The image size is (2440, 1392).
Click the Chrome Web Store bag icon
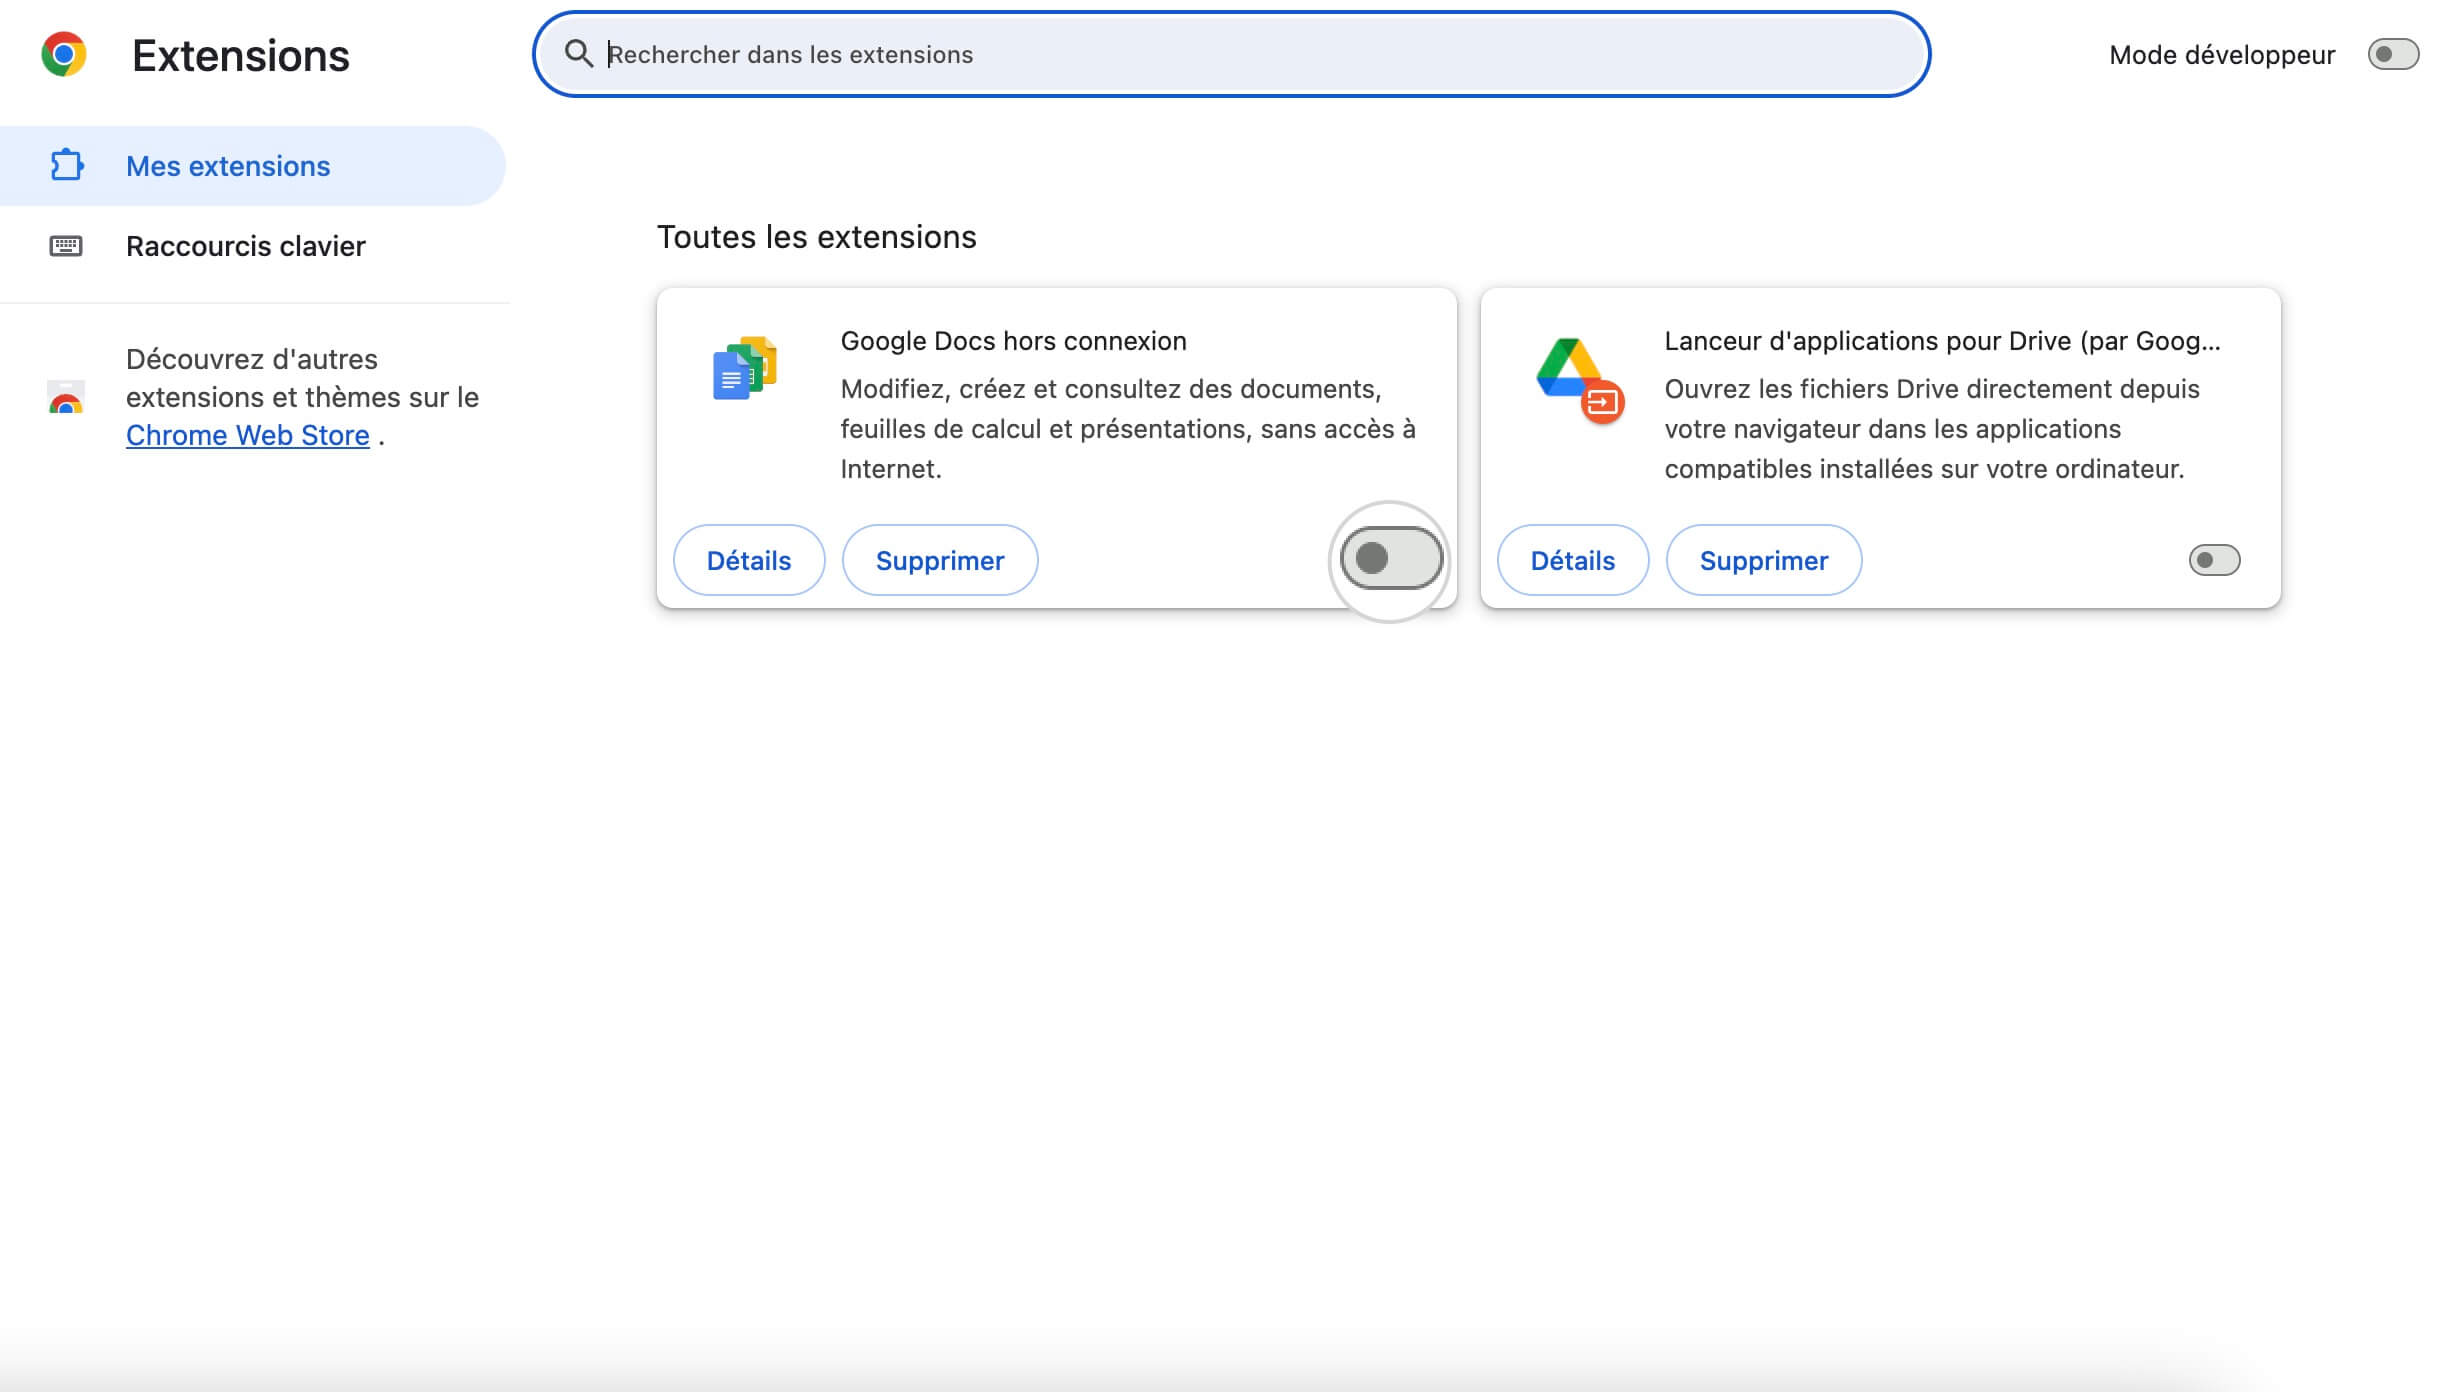pos(66,397)
